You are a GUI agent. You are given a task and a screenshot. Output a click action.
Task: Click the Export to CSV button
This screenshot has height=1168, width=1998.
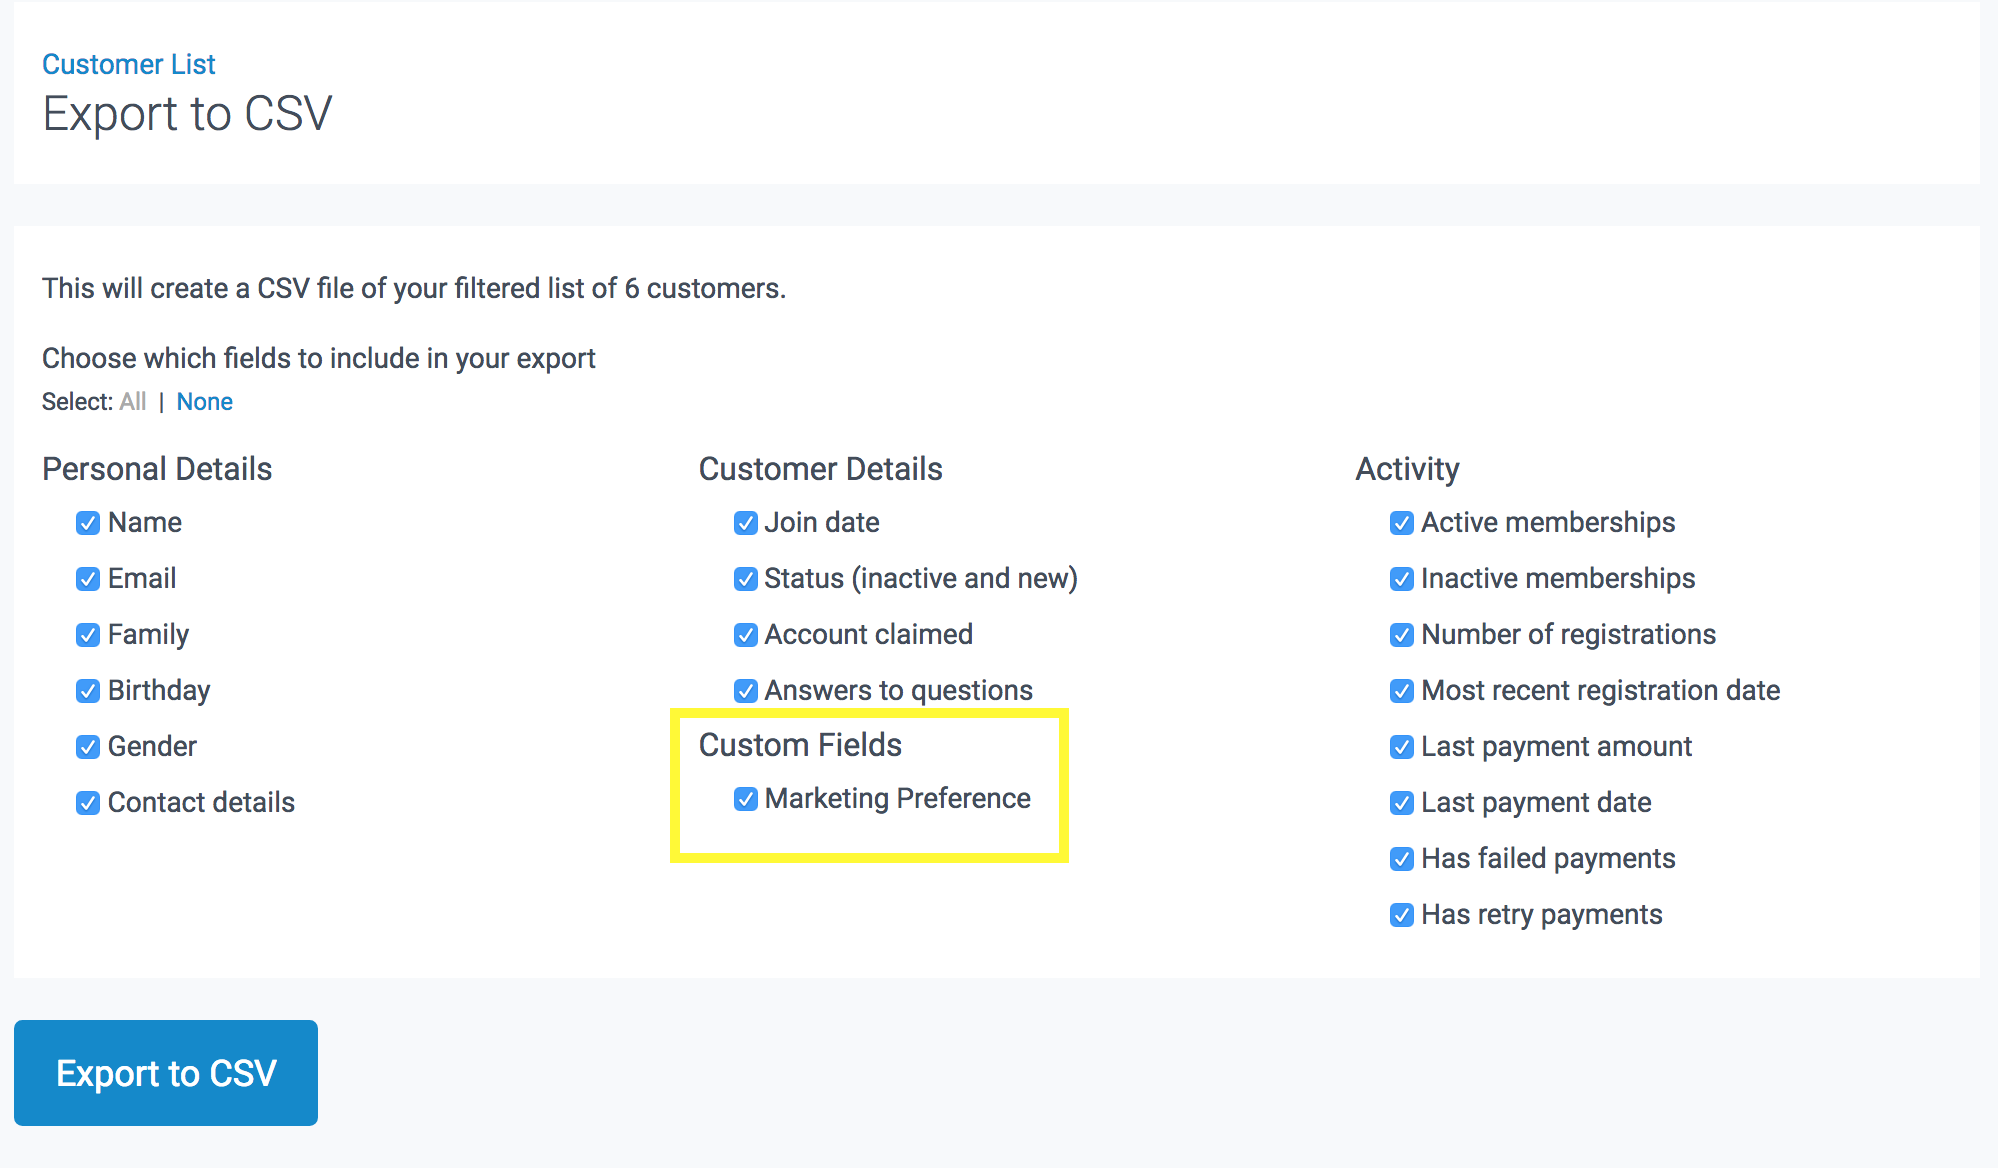166,1073
